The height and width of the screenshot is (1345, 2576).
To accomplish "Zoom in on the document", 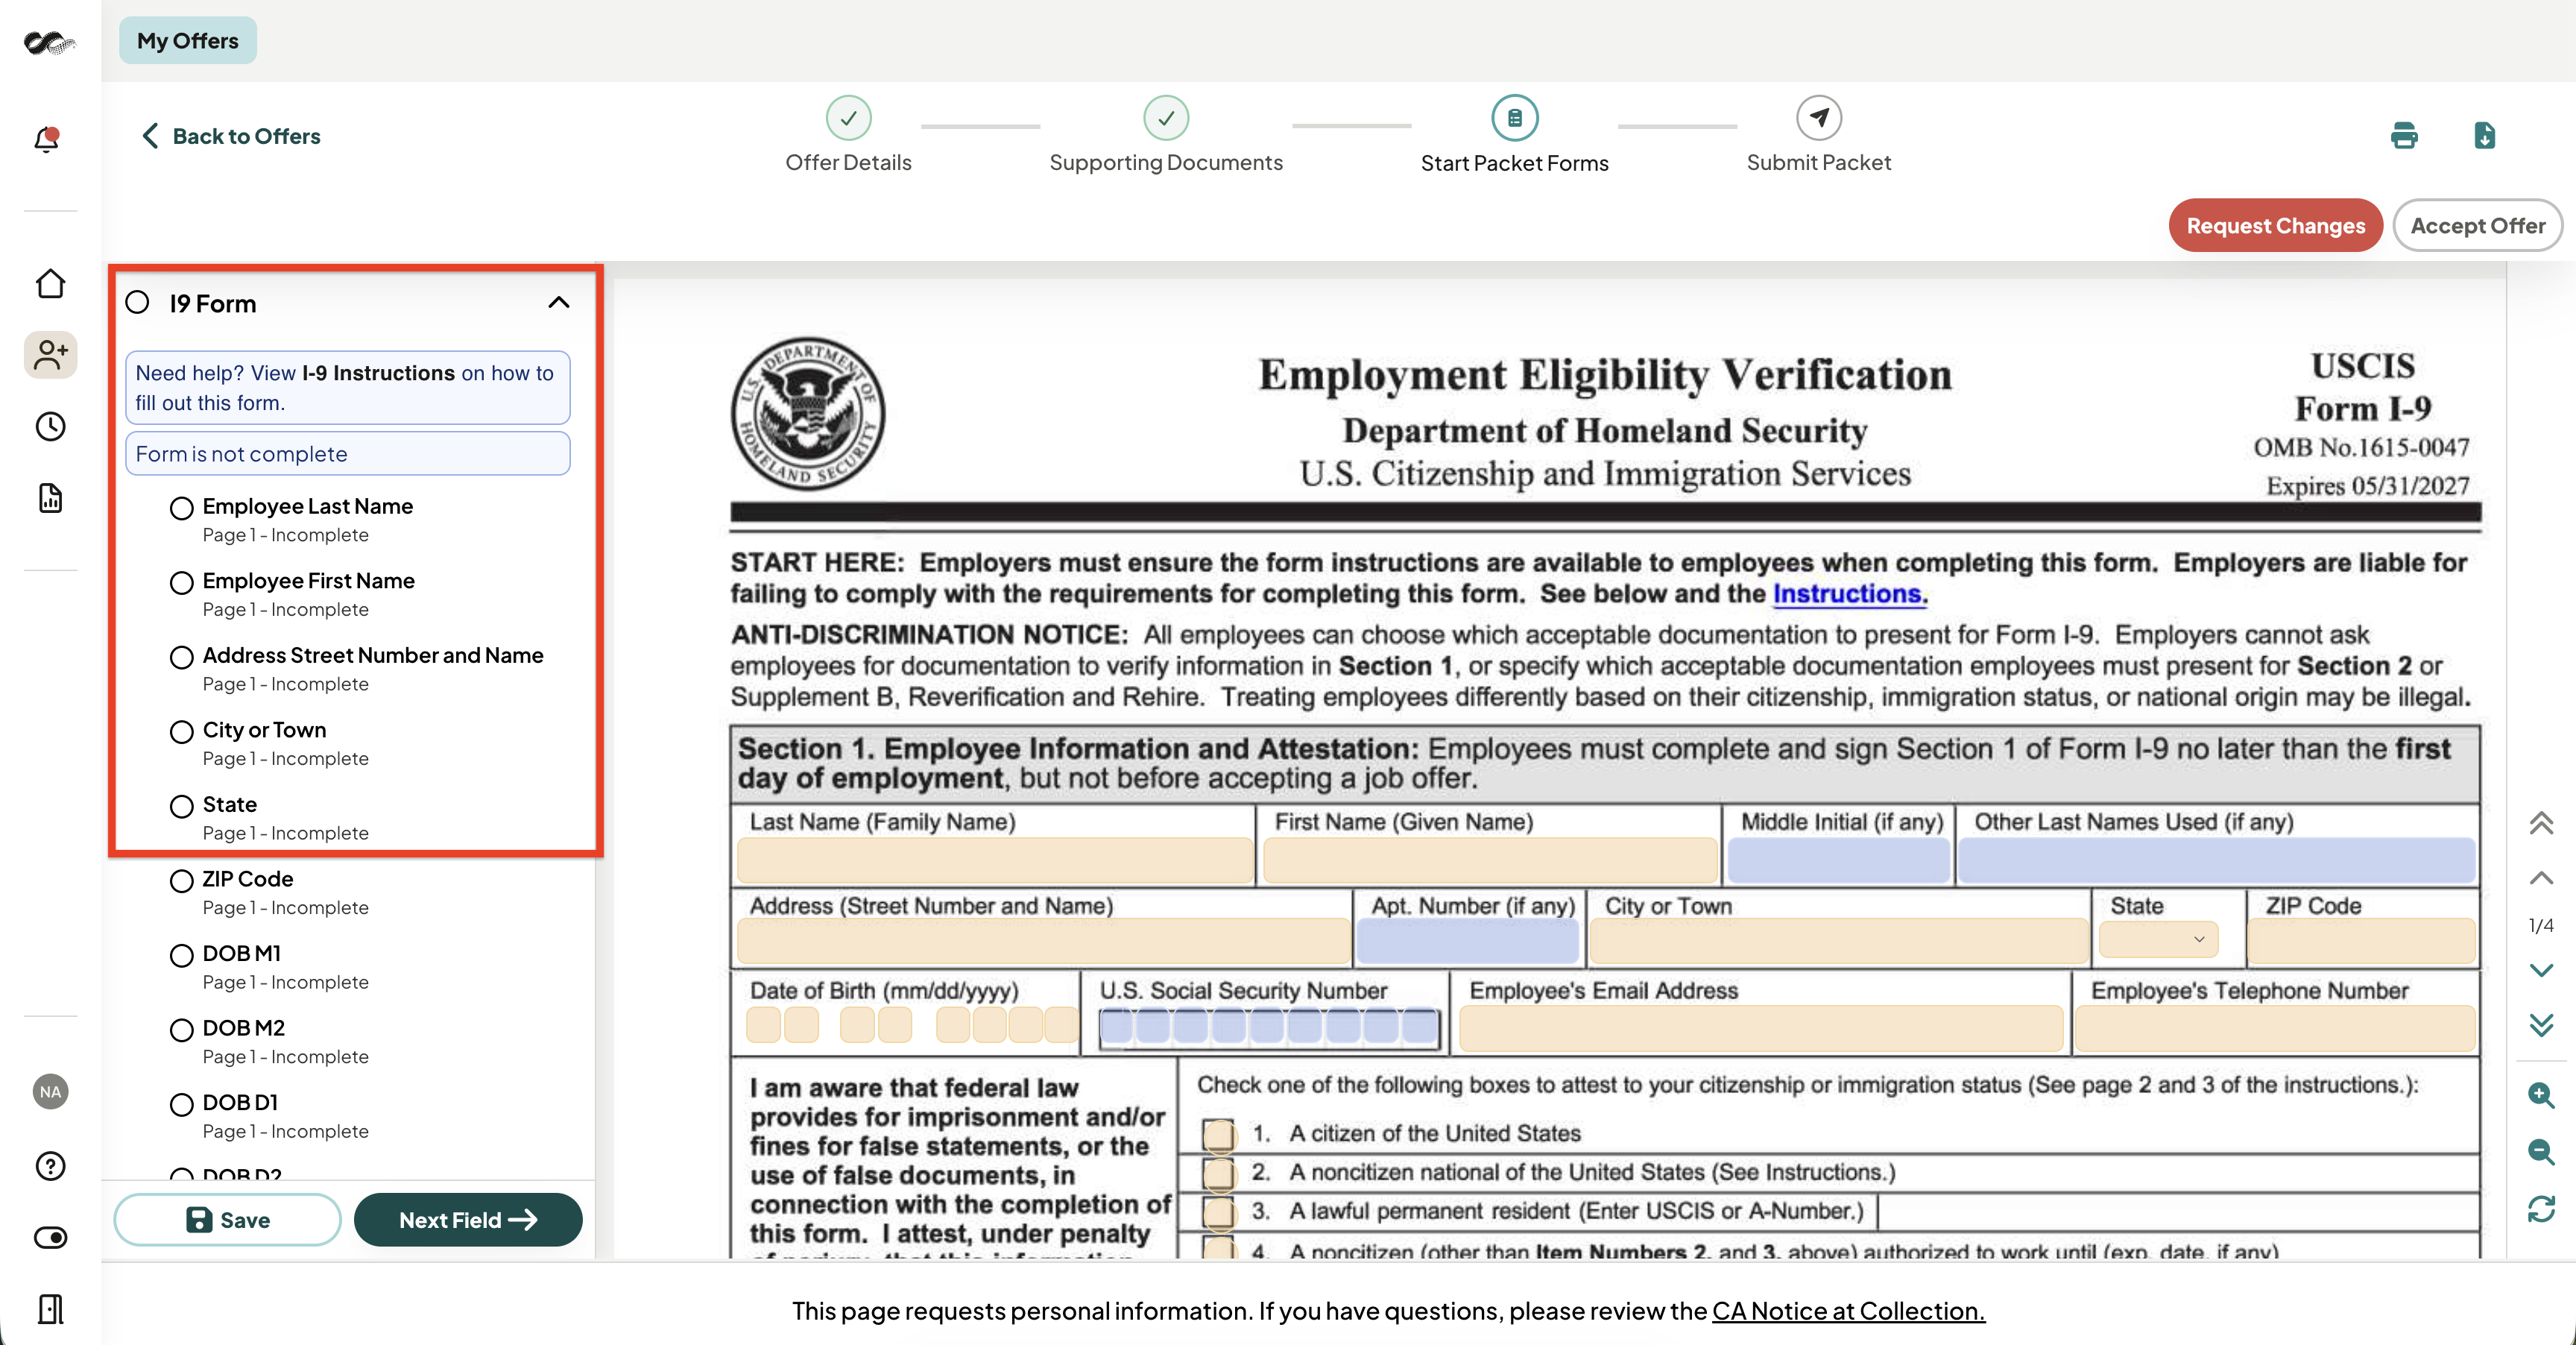I will [2541, 1095].
